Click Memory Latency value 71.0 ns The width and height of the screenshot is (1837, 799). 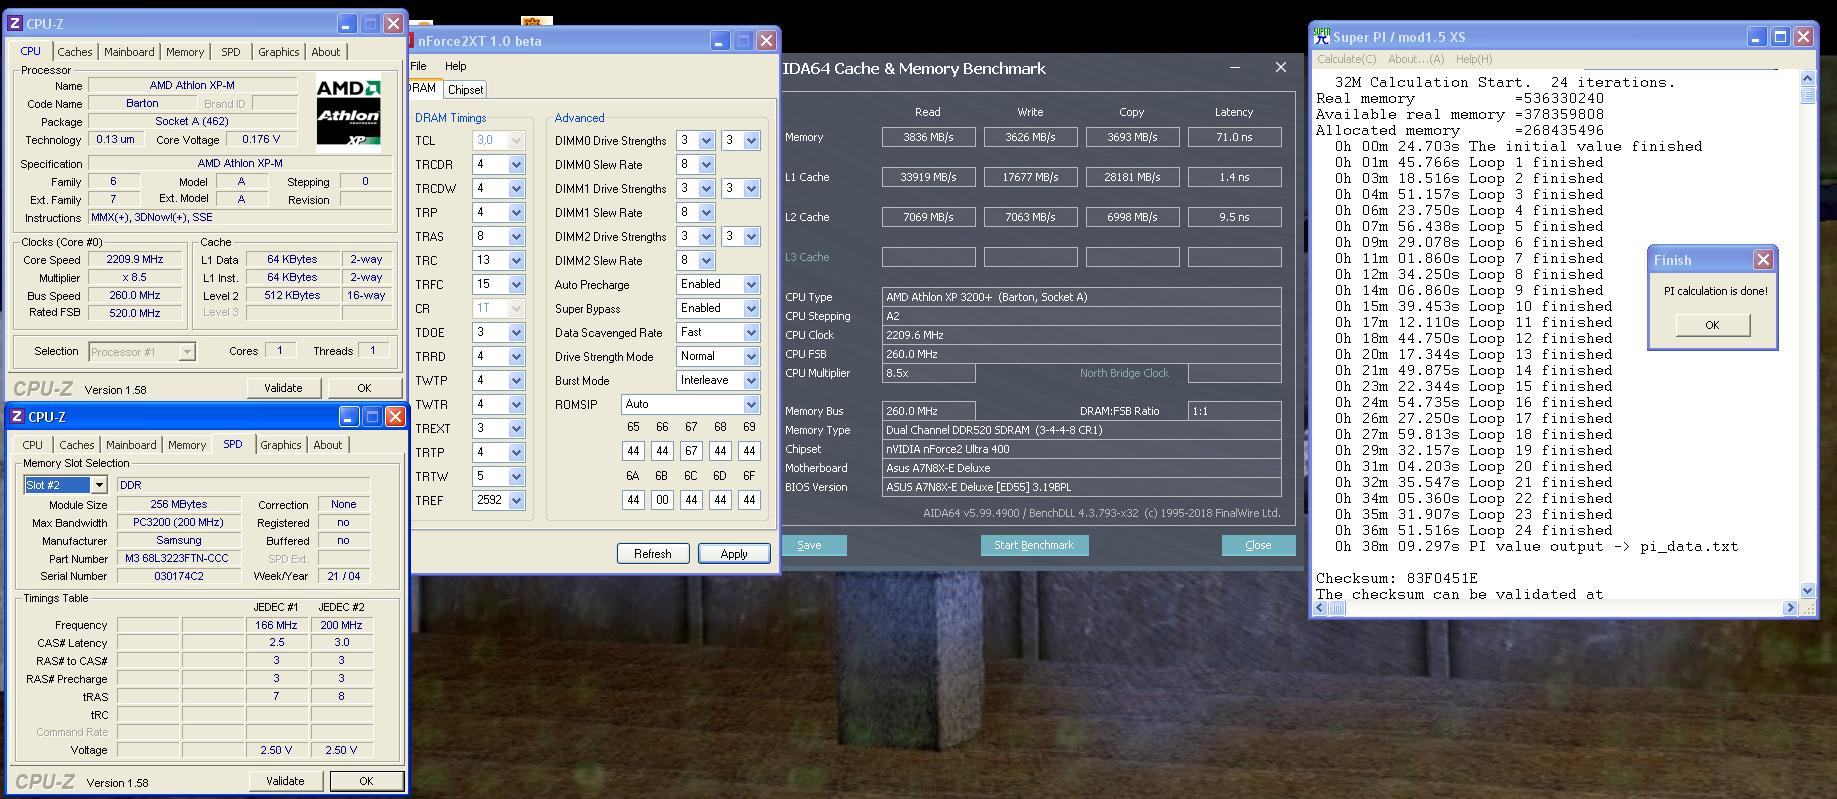click(x=1234, y=137)
